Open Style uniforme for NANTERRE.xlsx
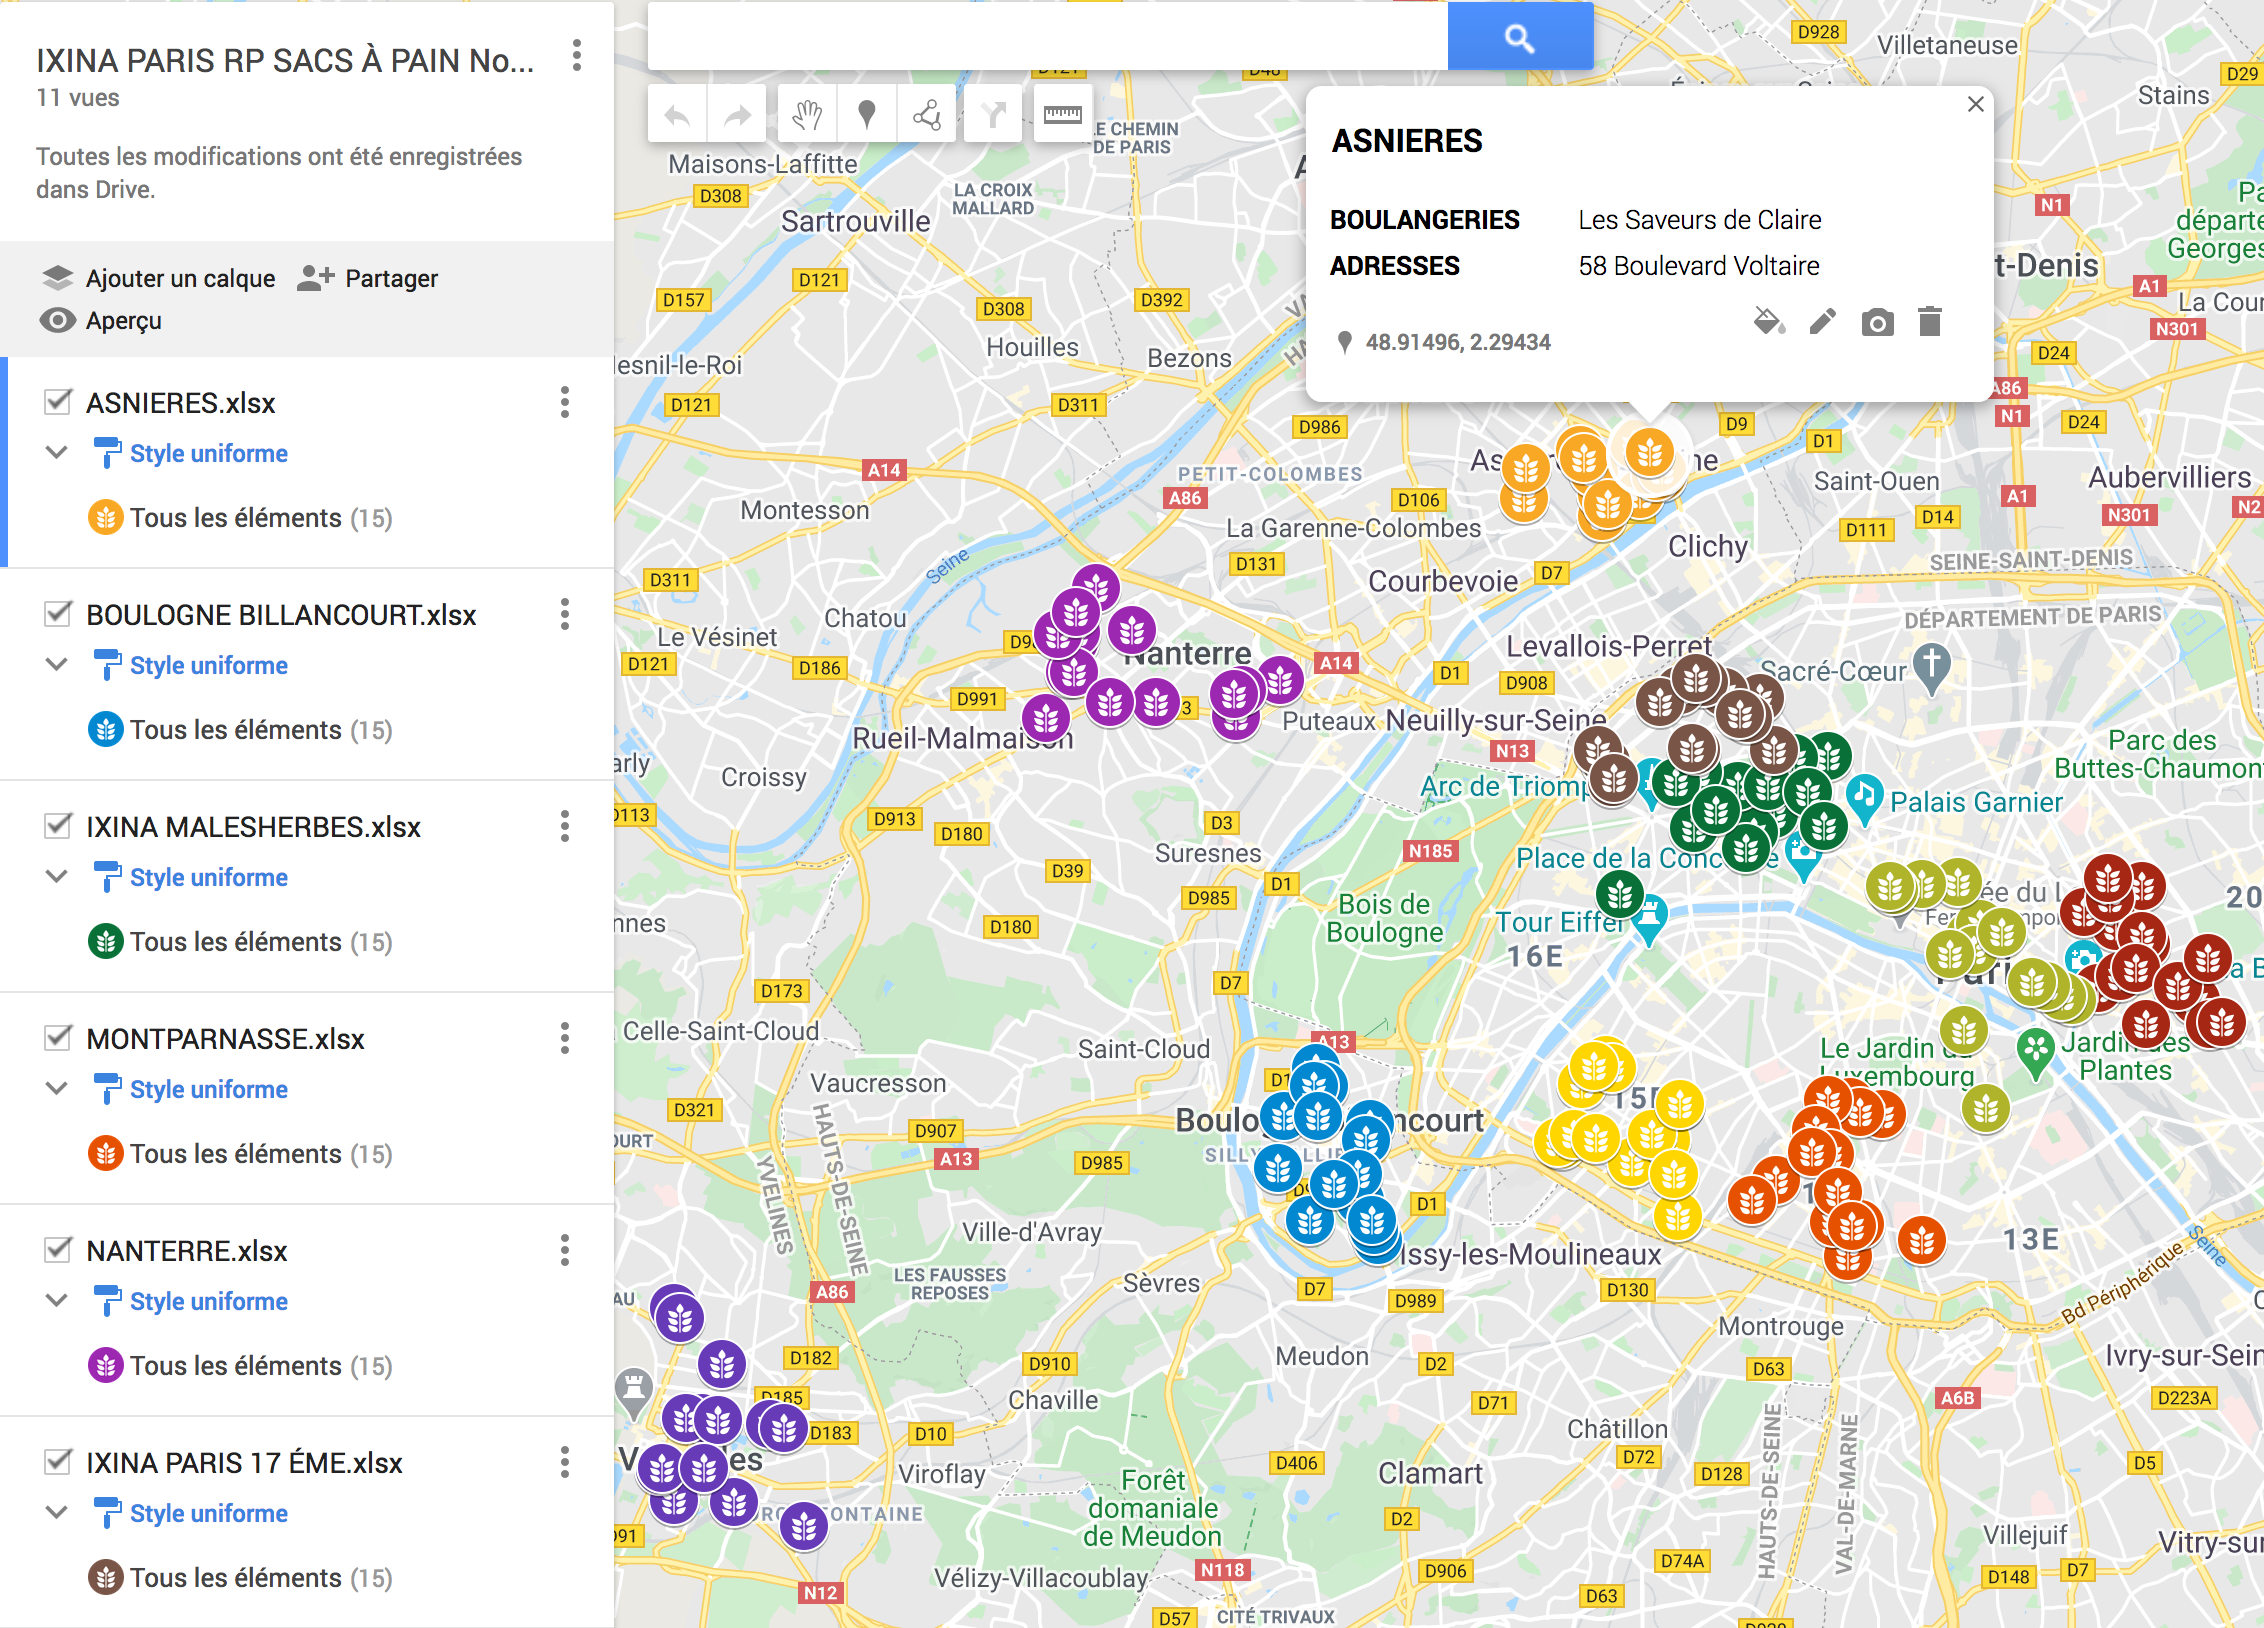The width and height of the screenshot is (2264, 1628). click(x=209, y=1301)
